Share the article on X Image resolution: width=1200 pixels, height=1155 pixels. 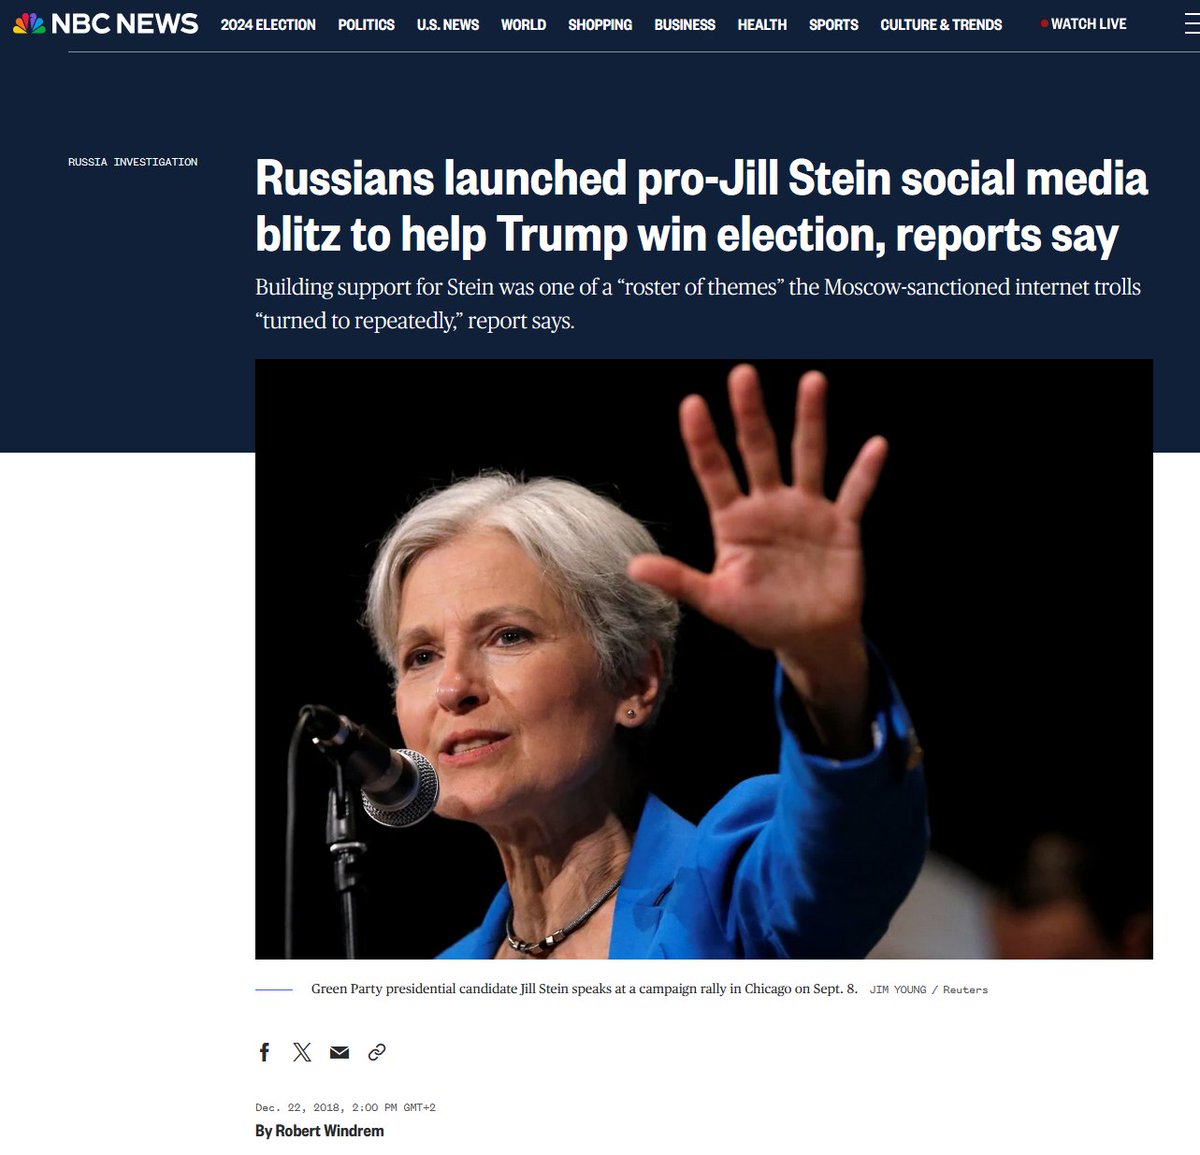pos(302,1052)
